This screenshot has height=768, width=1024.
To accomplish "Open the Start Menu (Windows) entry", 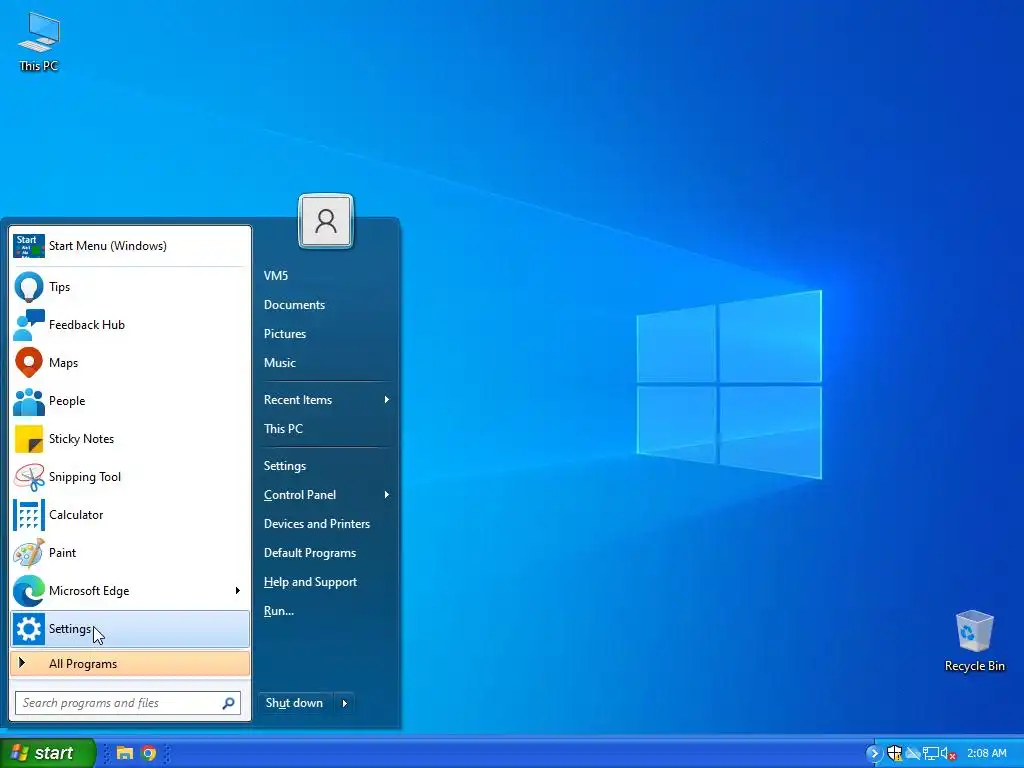I will tap(130, 246).
